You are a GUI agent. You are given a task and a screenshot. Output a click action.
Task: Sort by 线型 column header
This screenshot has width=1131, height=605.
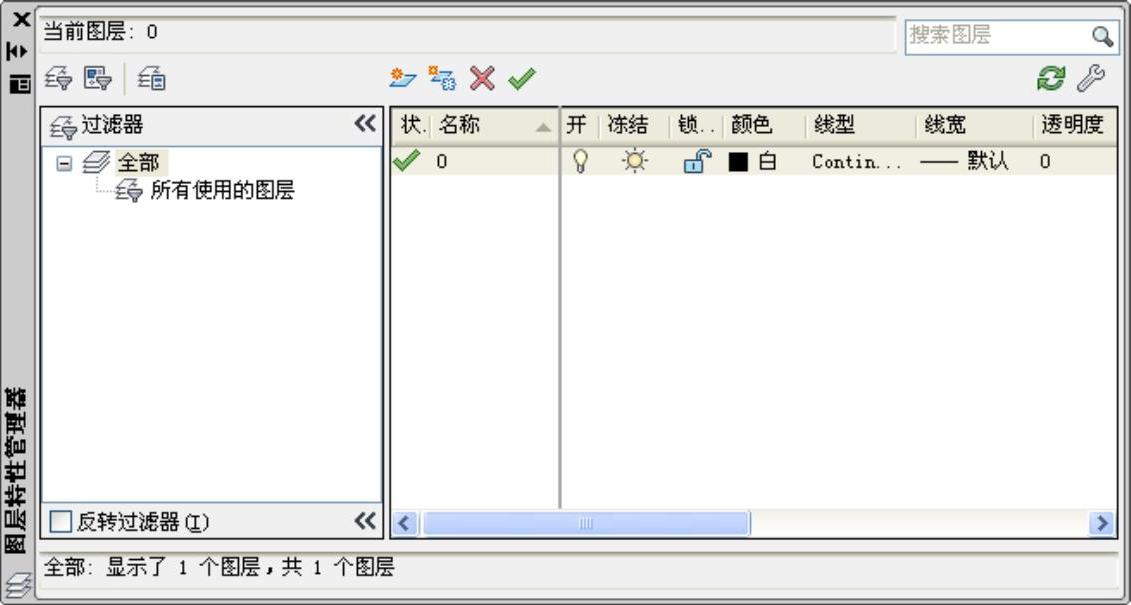pyautogui.click(x=861, y=125)
